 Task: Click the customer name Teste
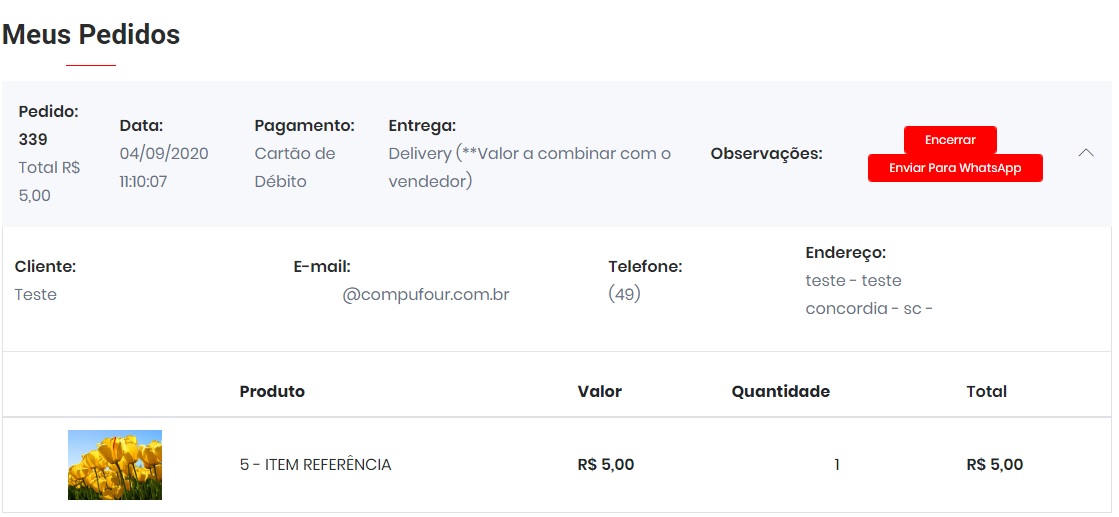(36, 295)
